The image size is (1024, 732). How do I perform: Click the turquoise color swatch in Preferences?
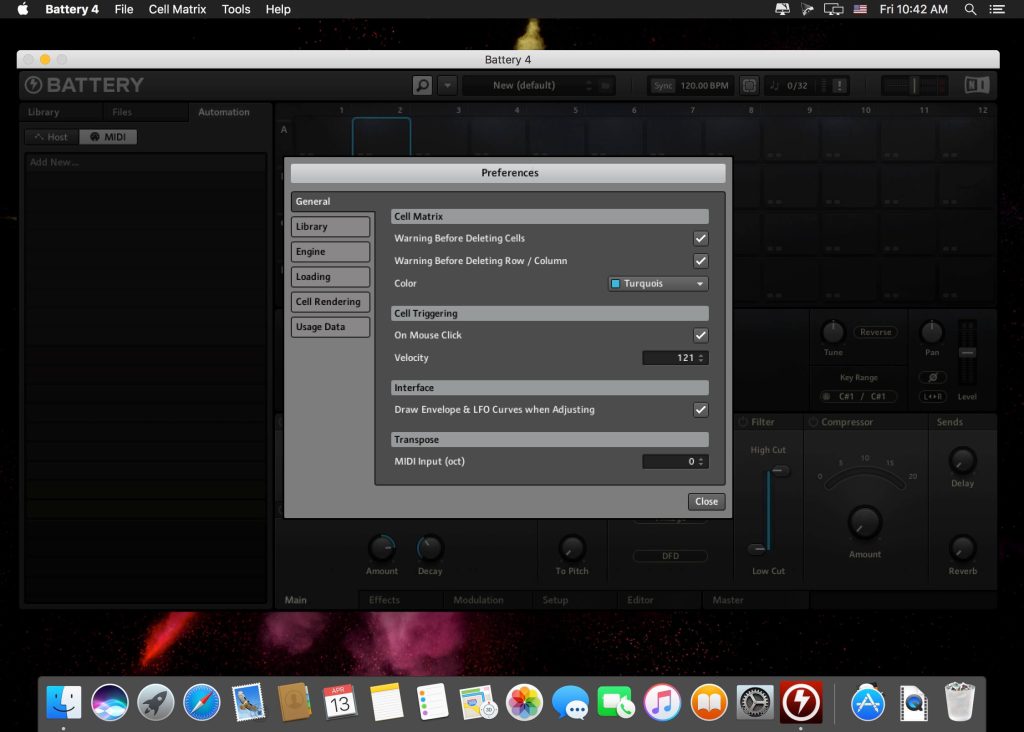pyautogui.click(x=615, y=283)
